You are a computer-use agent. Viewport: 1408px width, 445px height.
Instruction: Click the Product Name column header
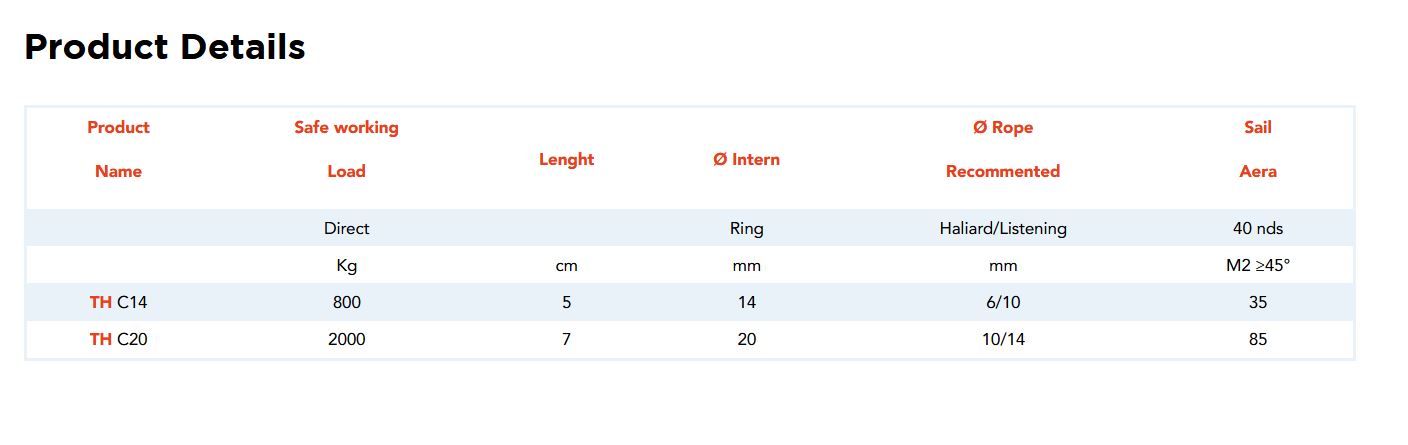click(x=118, y=149)
